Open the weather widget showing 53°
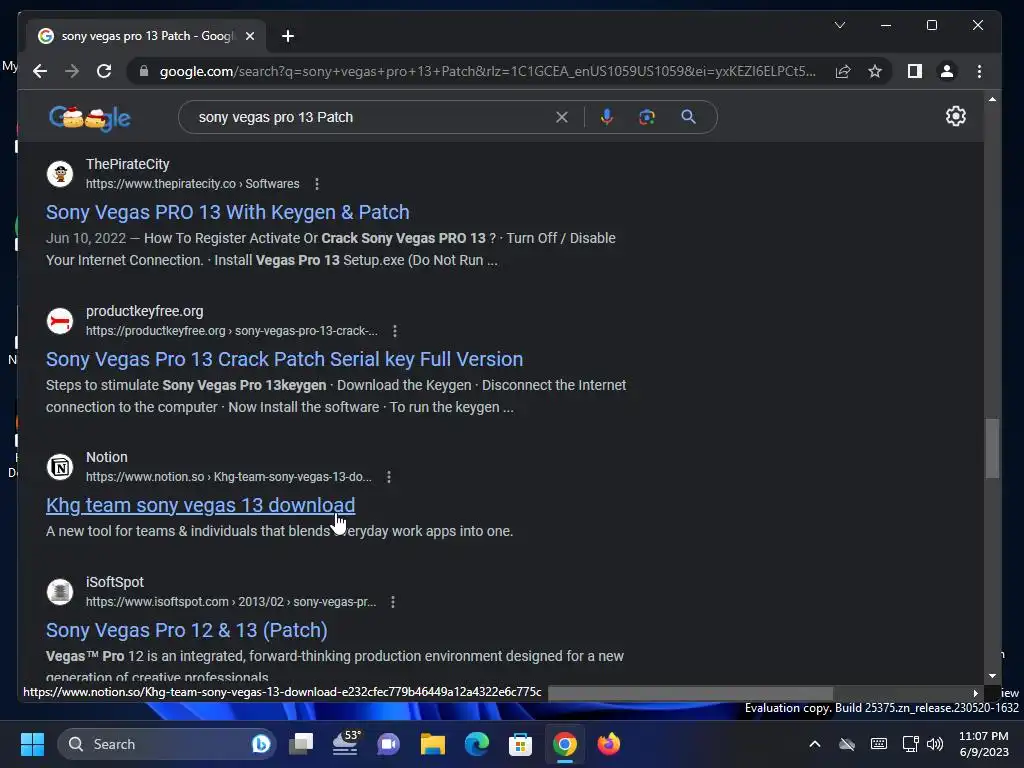The height and width of the screenshot is (768, 1024). [345, 744]
